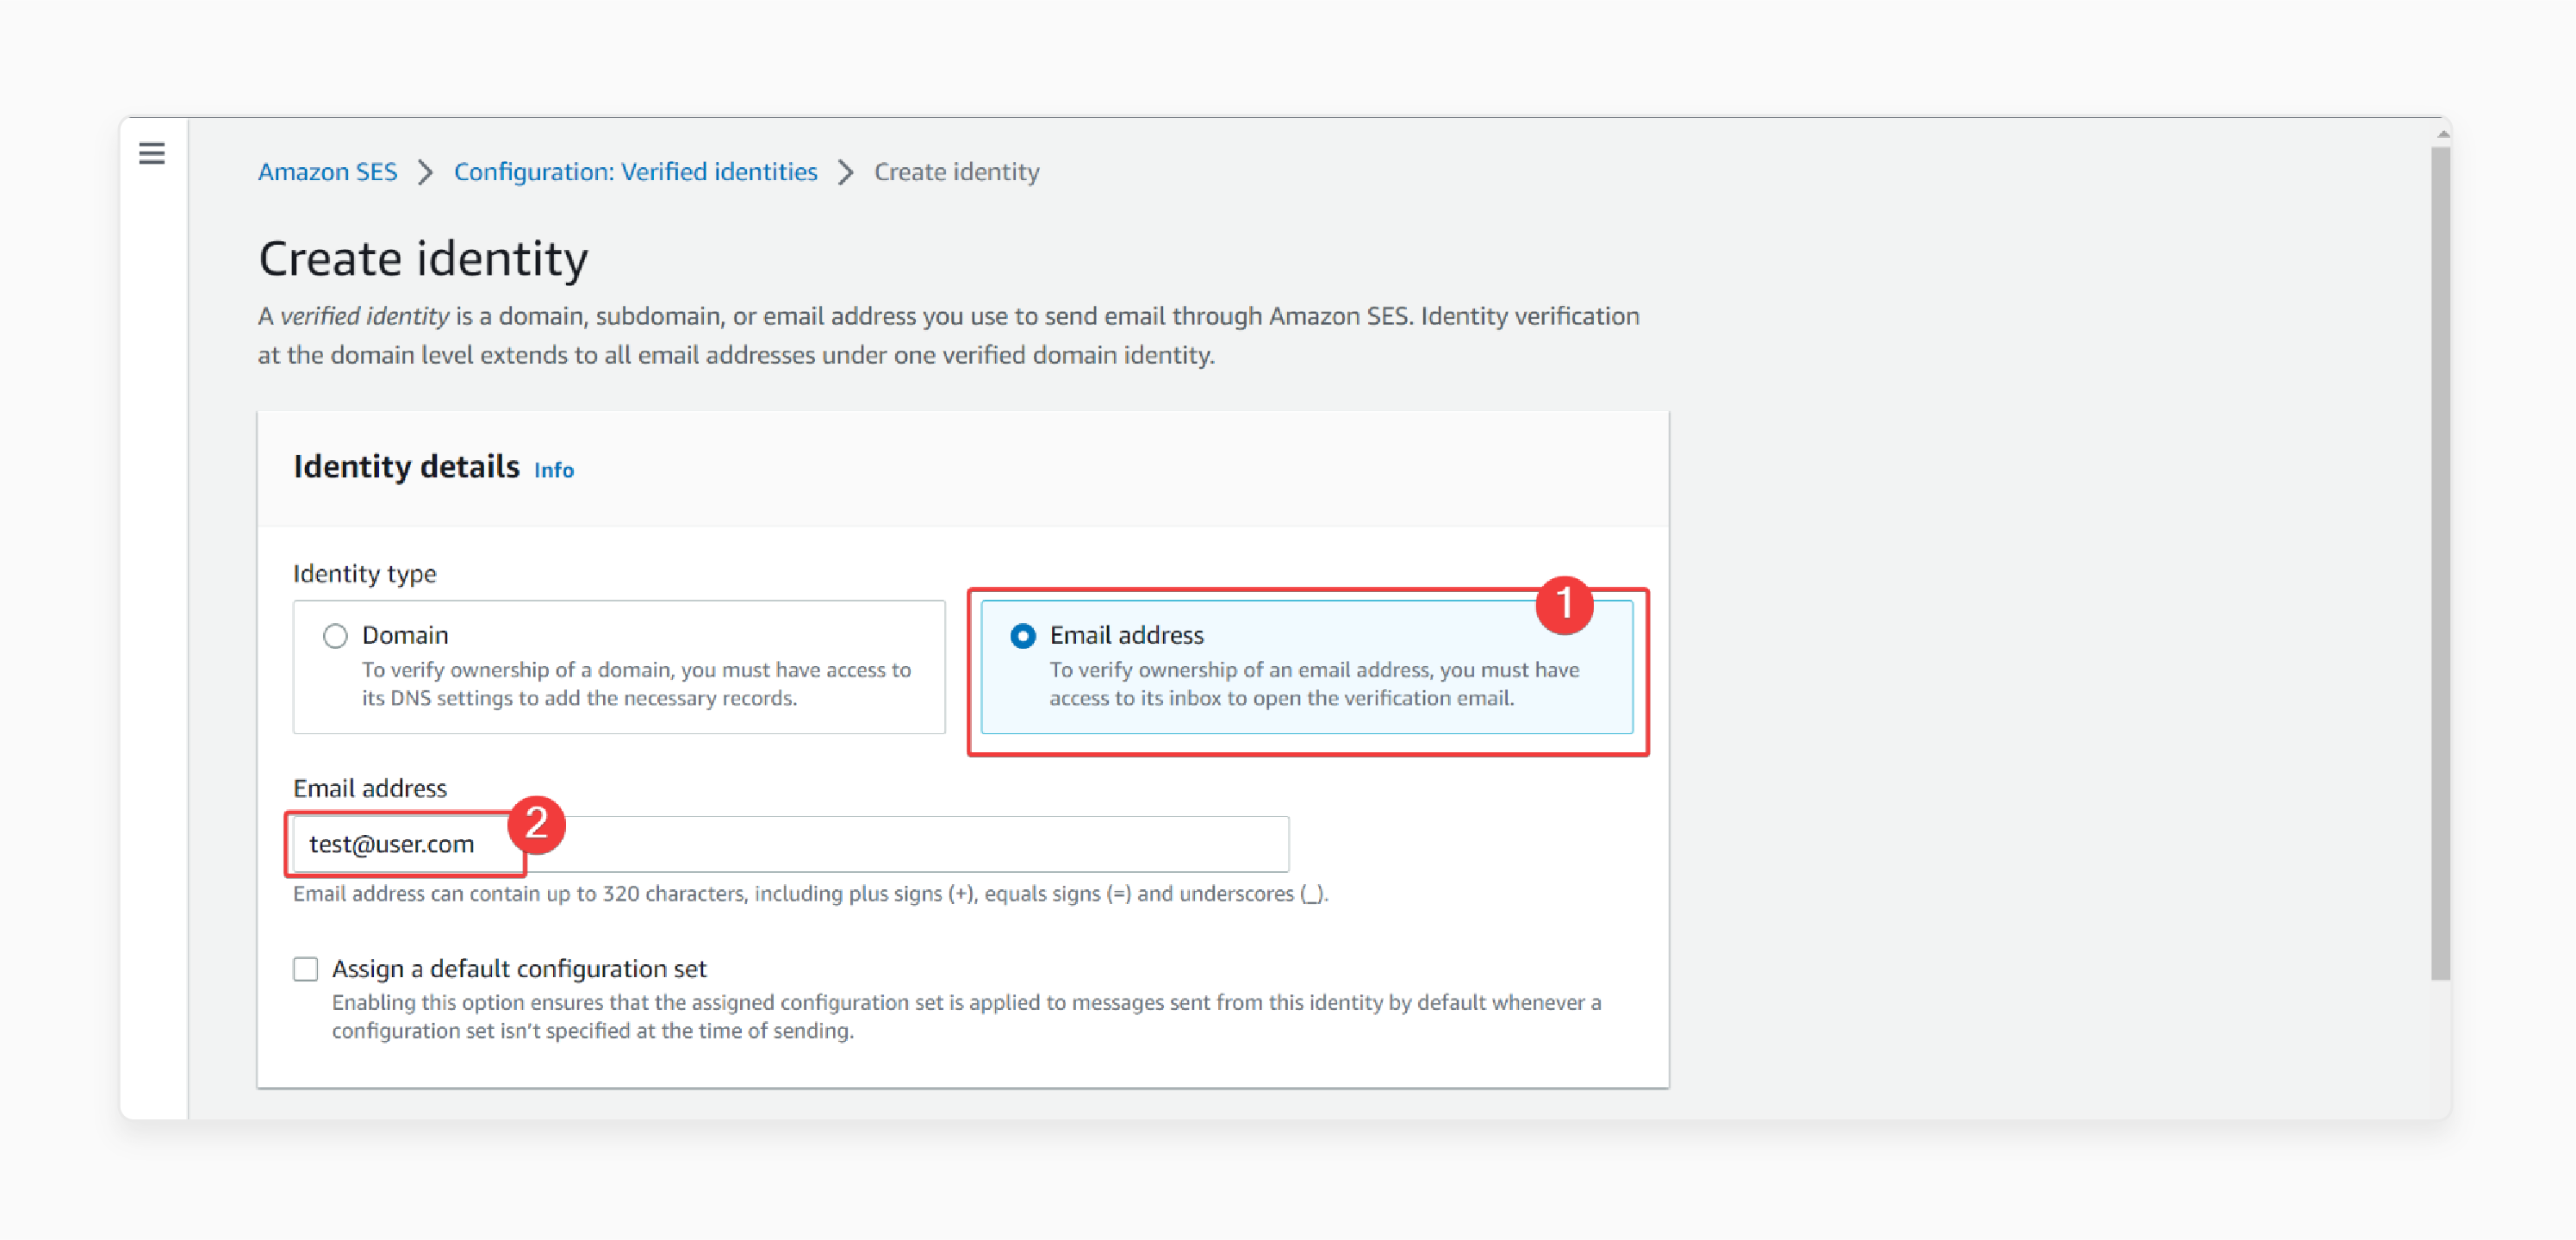This screenshot has height=1240, width=2576.
Task: Click the Identity type label
Action: tap(364, 574)
